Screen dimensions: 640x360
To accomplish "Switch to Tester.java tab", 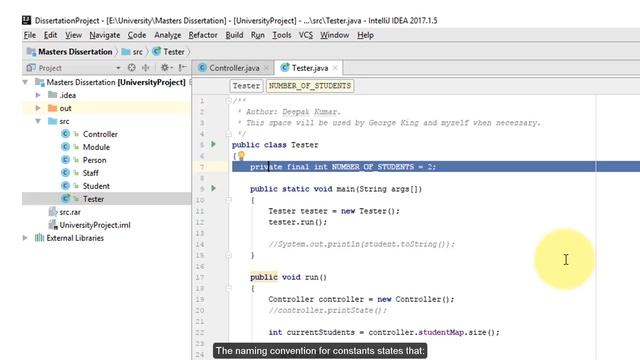I will coord(309,68).
